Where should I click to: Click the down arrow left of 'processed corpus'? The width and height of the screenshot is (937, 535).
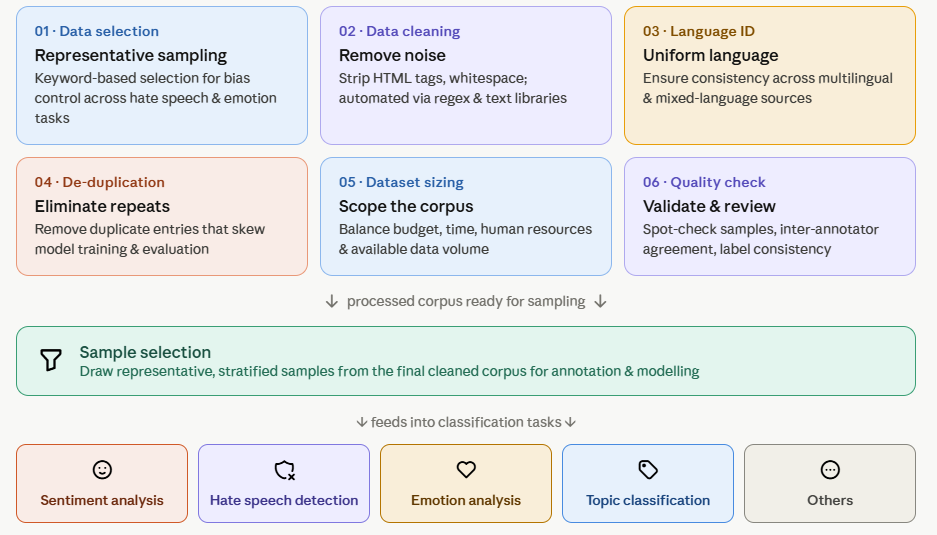(332, 301)
